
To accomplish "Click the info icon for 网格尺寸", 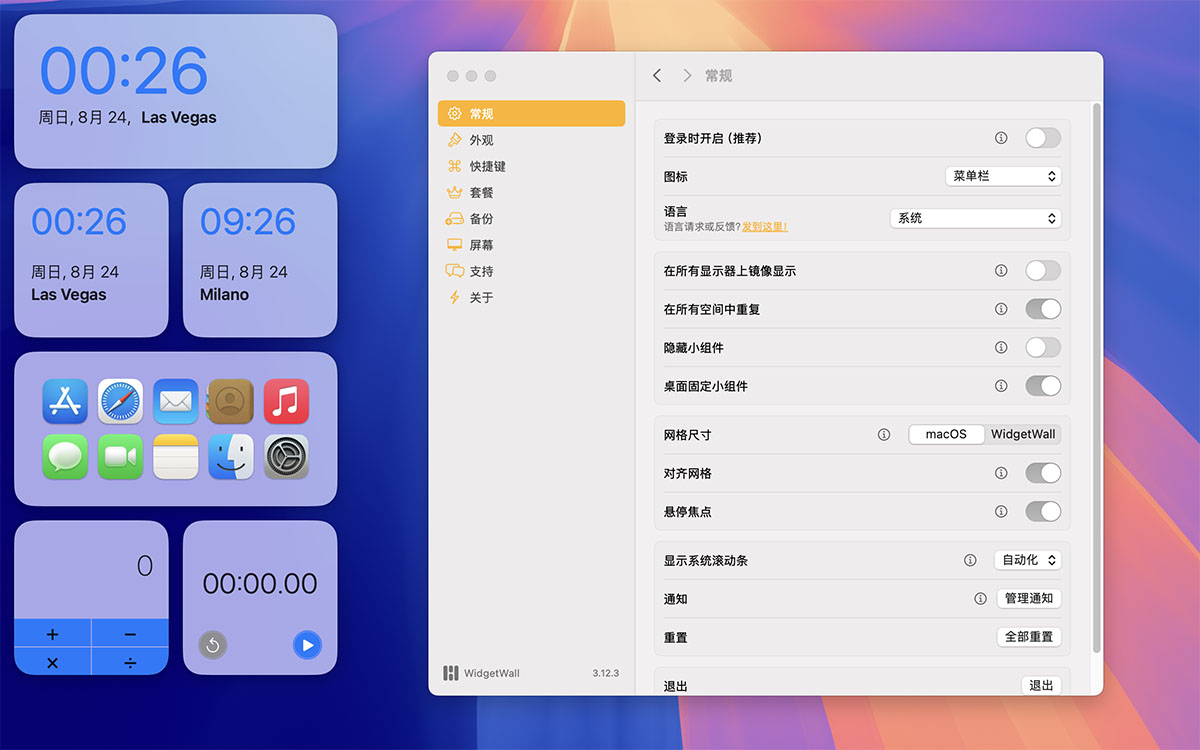I will [x=884, y=434].
